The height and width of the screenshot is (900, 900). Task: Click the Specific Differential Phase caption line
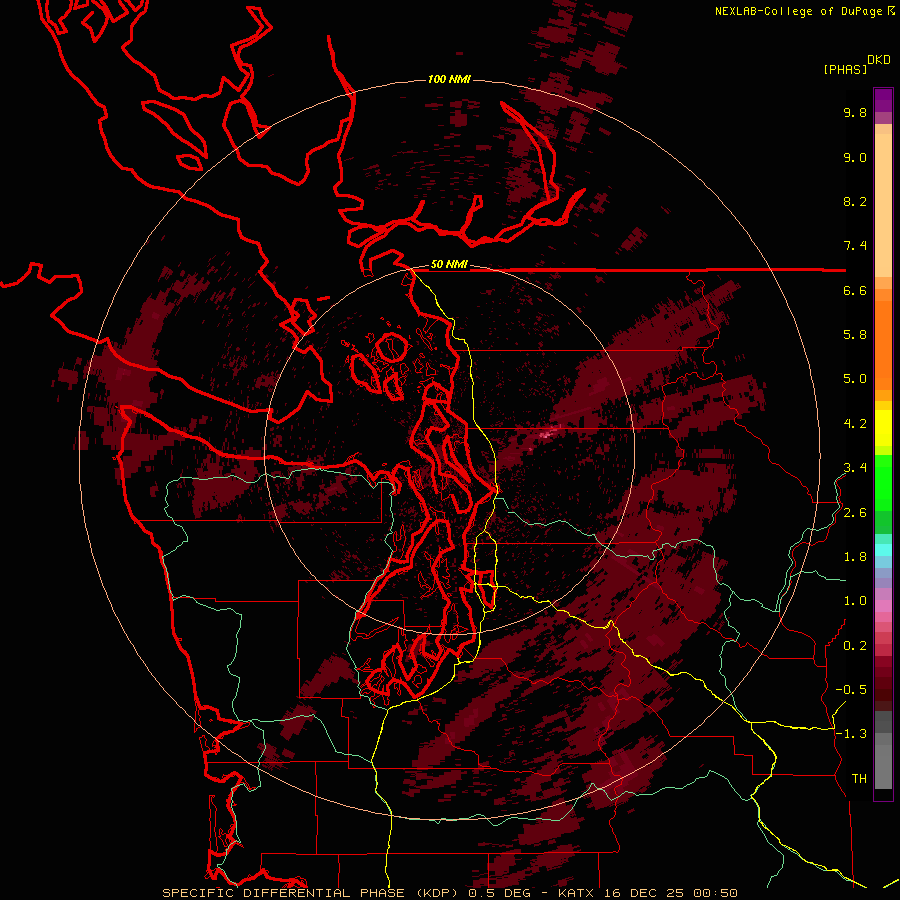[449, 893]
